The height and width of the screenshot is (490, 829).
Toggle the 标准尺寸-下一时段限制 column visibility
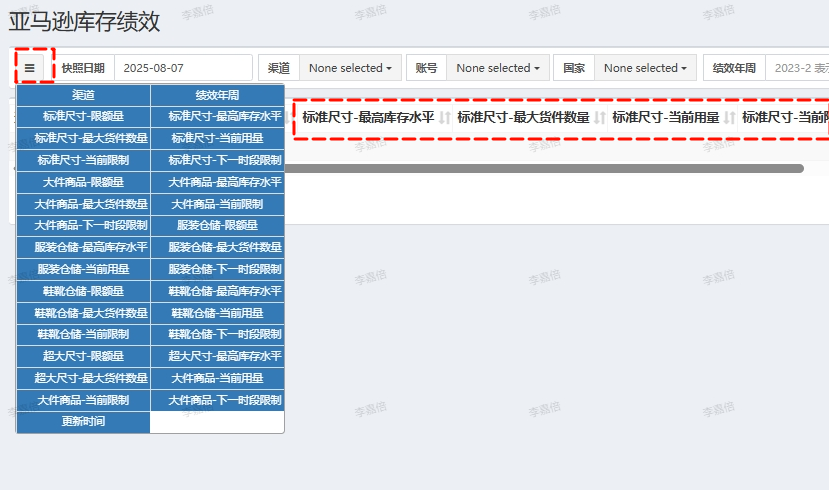coord(217,160)
